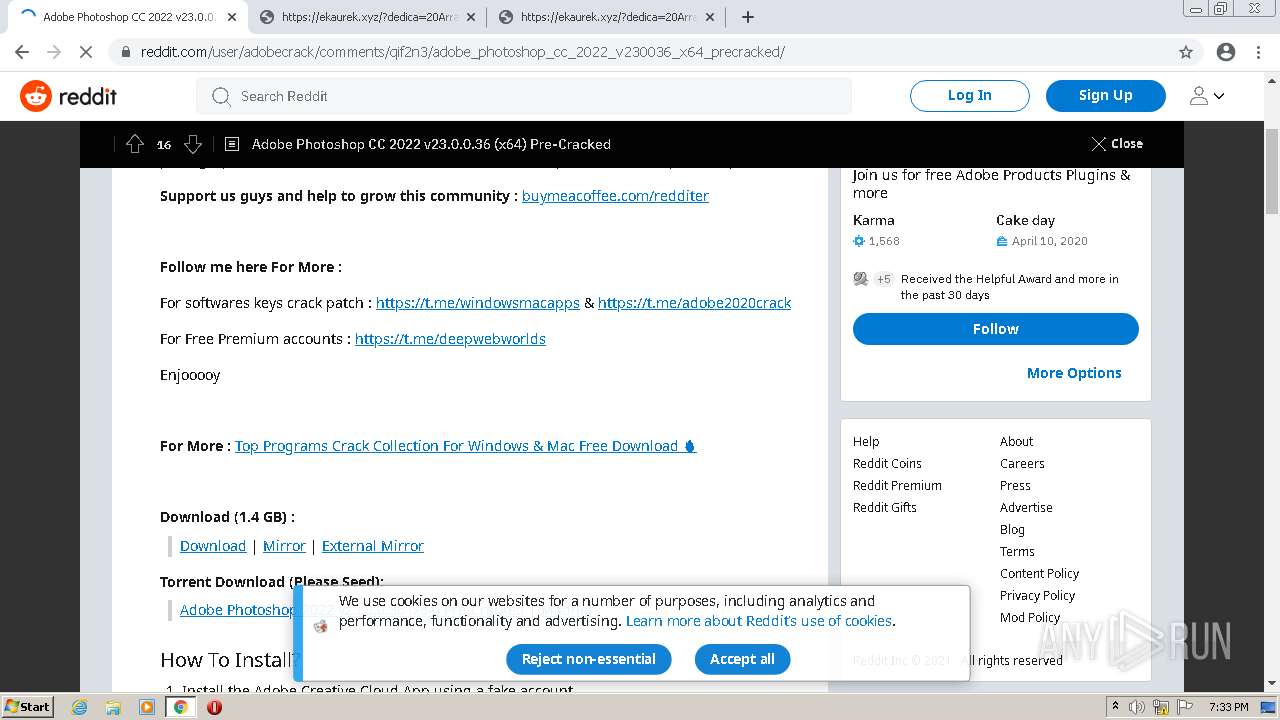The height and width of the screenshot is (720, 1280).
Task: Open the Advertise footer link
Action: pos(1026,507)
